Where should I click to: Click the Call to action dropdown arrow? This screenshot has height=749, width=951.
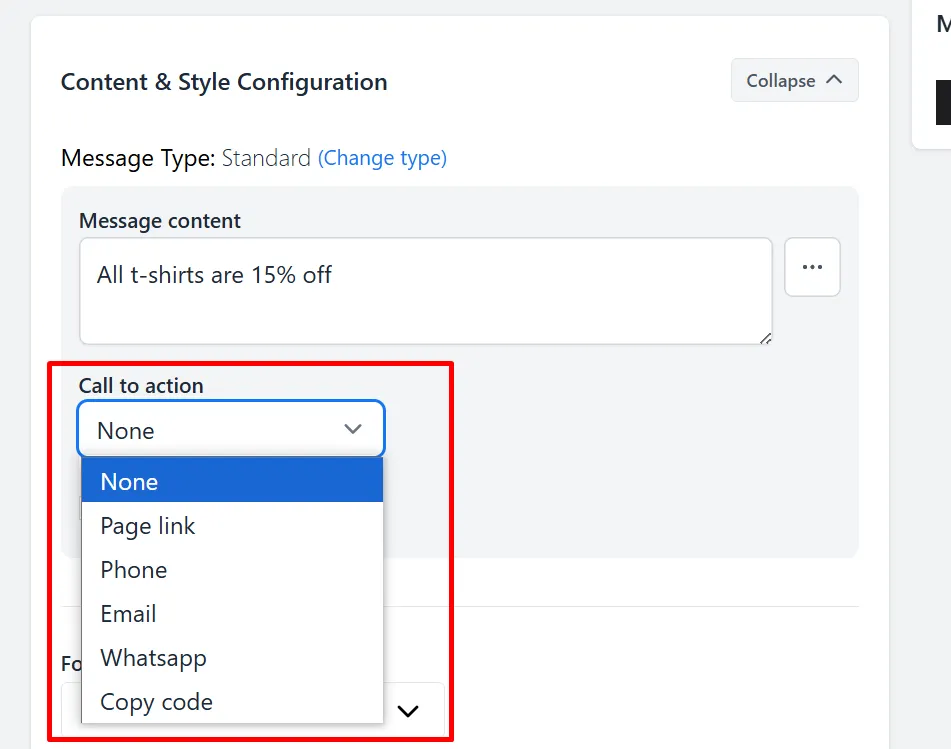coord(352,429)
